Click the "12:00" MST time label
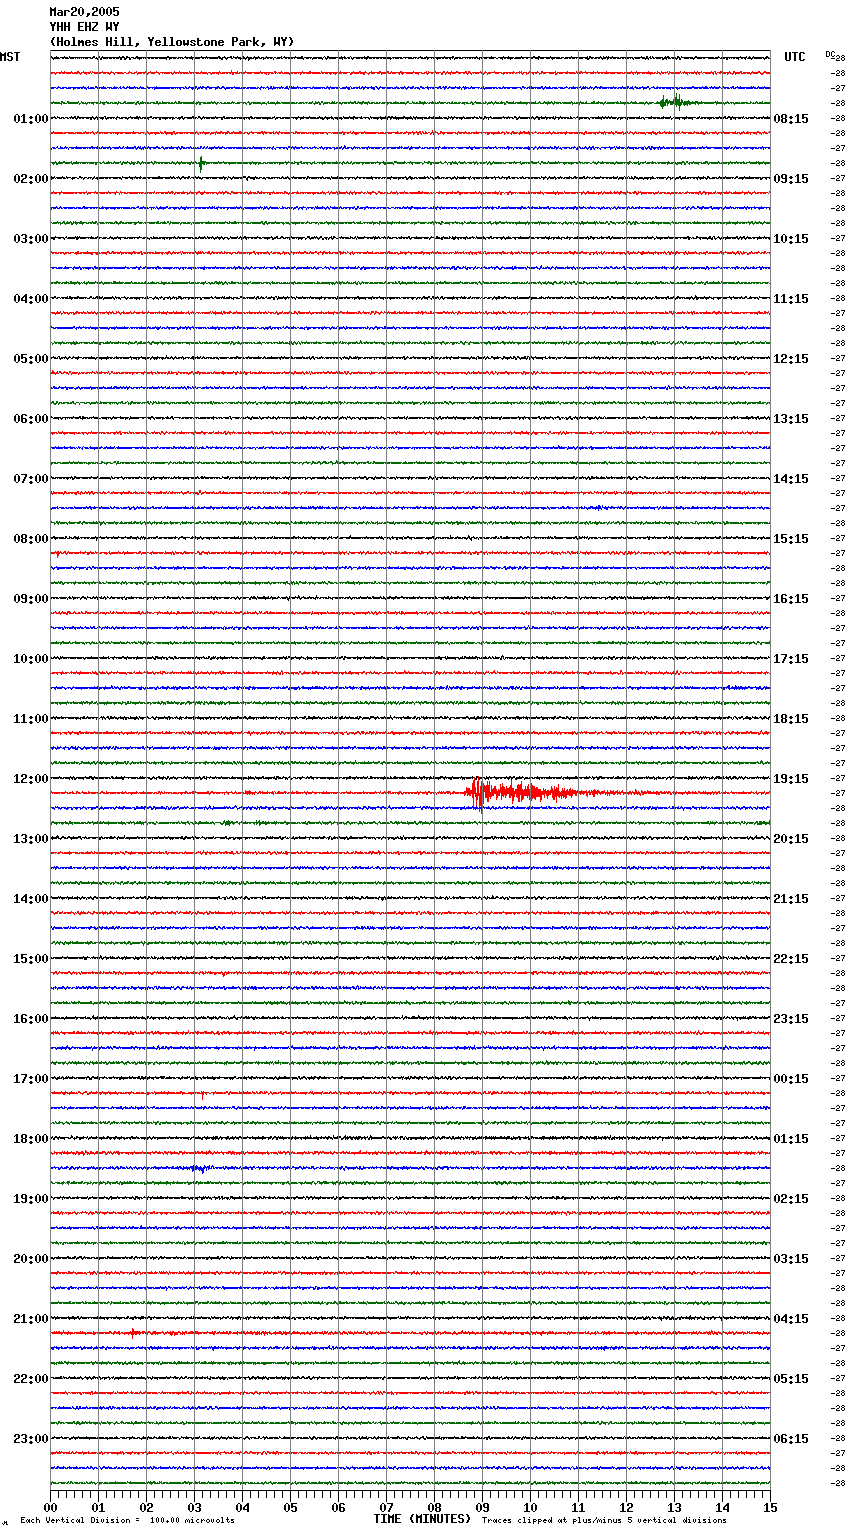Image resolution: width=850 pixels, height=1534 pixels. coord(31,779)
